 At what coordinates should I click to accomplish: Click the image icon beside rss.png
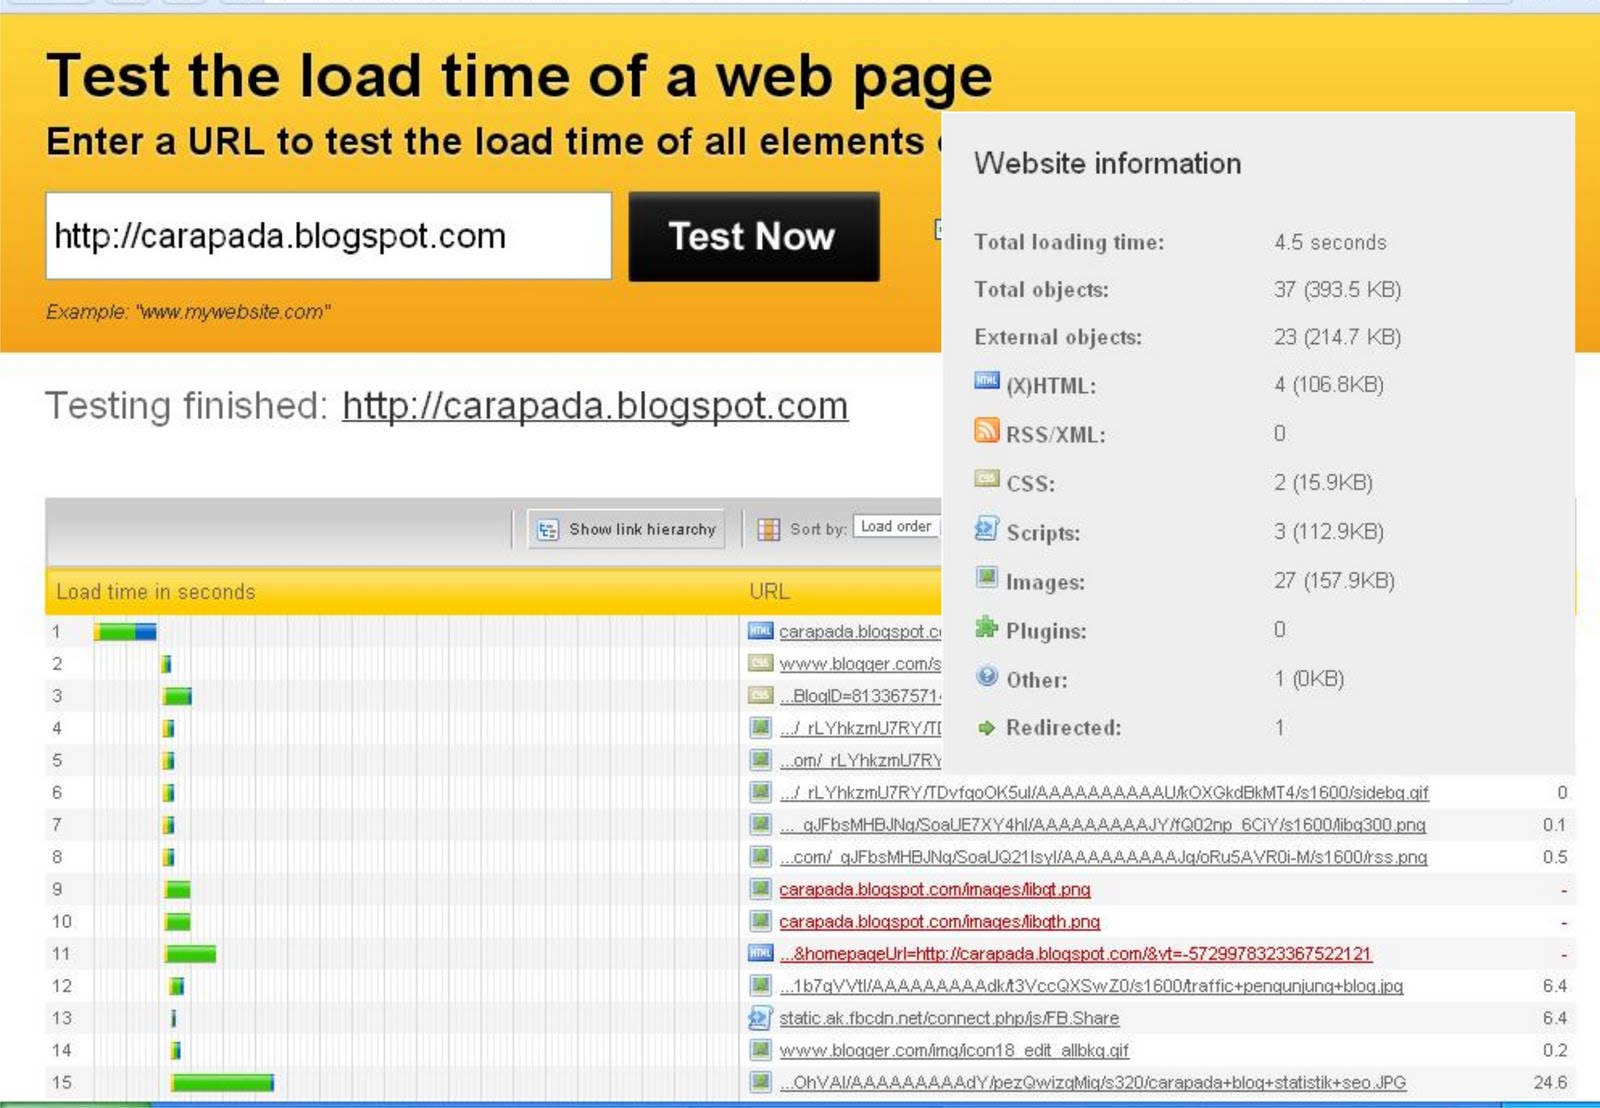760,856
